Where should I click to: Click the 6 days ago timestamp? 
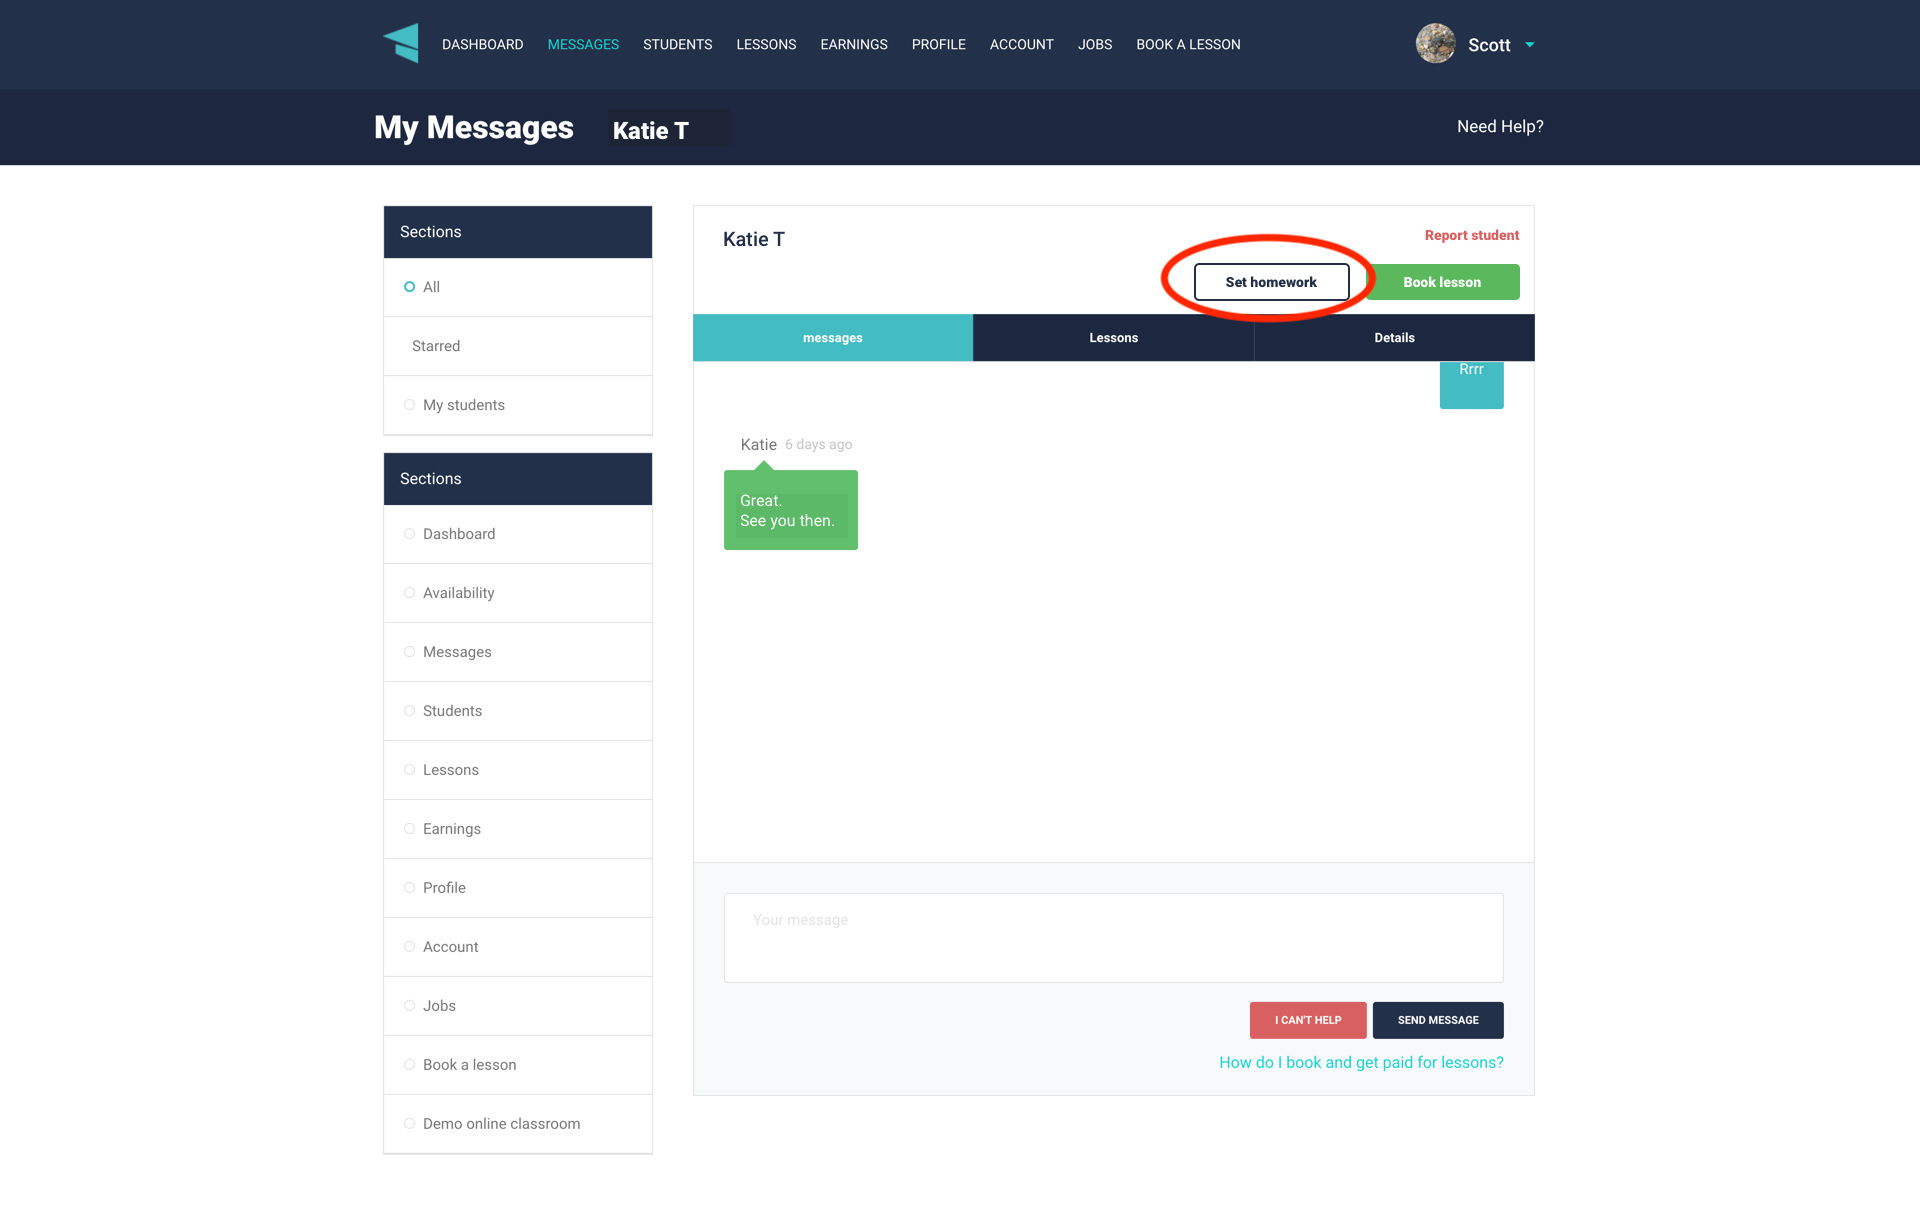pyautogui.click(x=818, y=445)
